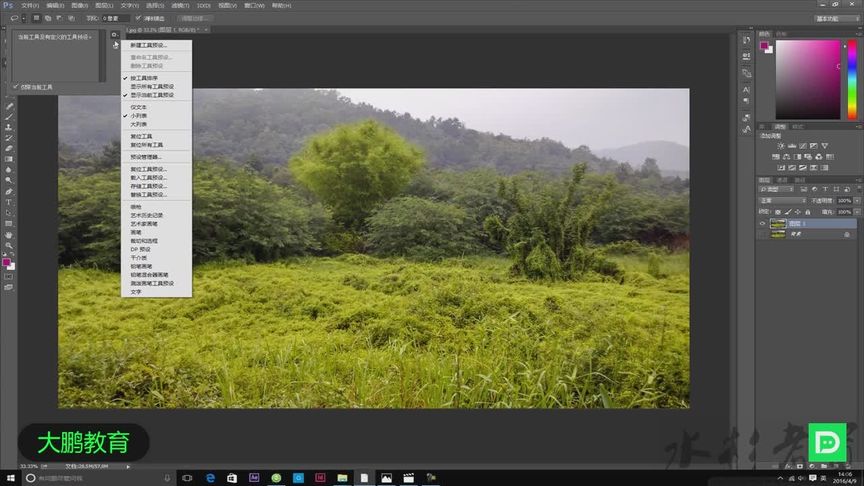The width and height of the screenshot is (864, 486).
Task: Toggle lock all (padlock) in Layers panel
Action: click(x=808, y=212)
